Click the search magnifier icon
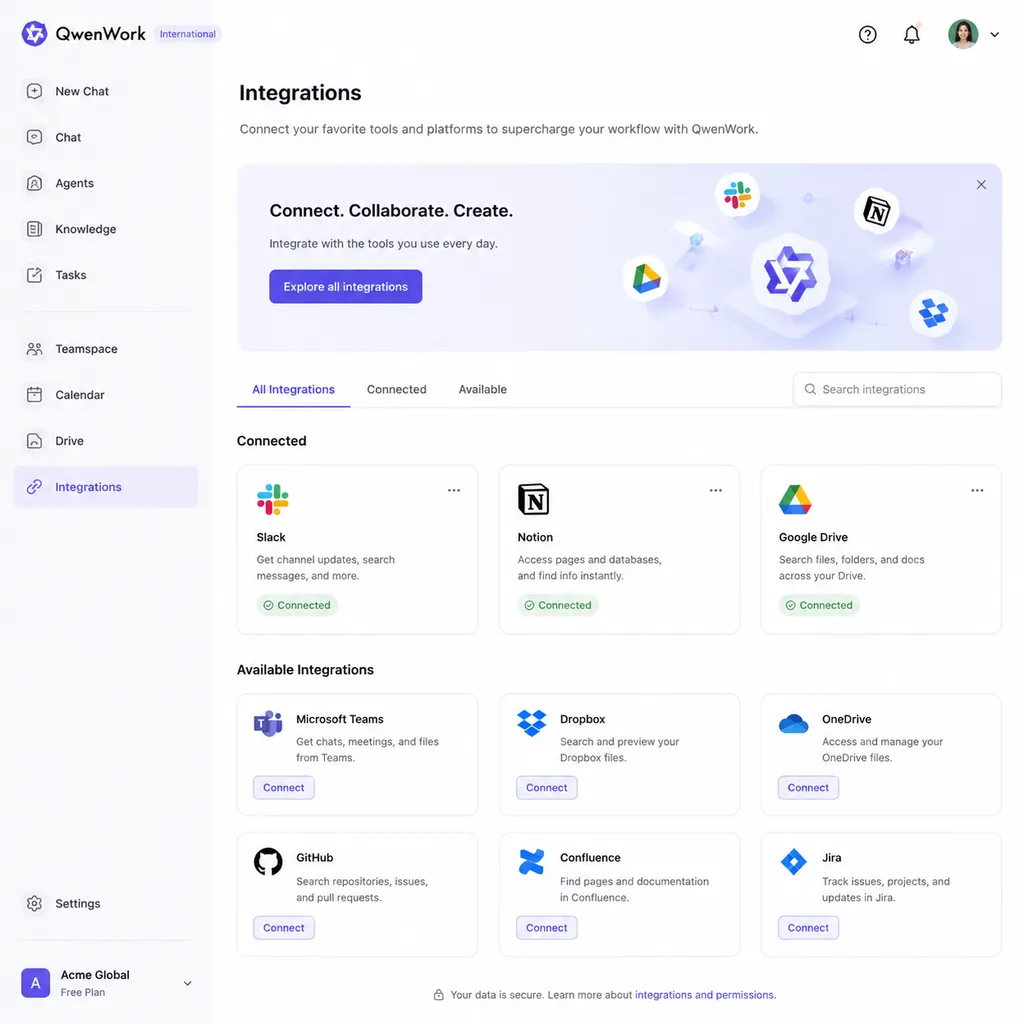This screenshot has height=1024, width=1024. pos(810,389)
